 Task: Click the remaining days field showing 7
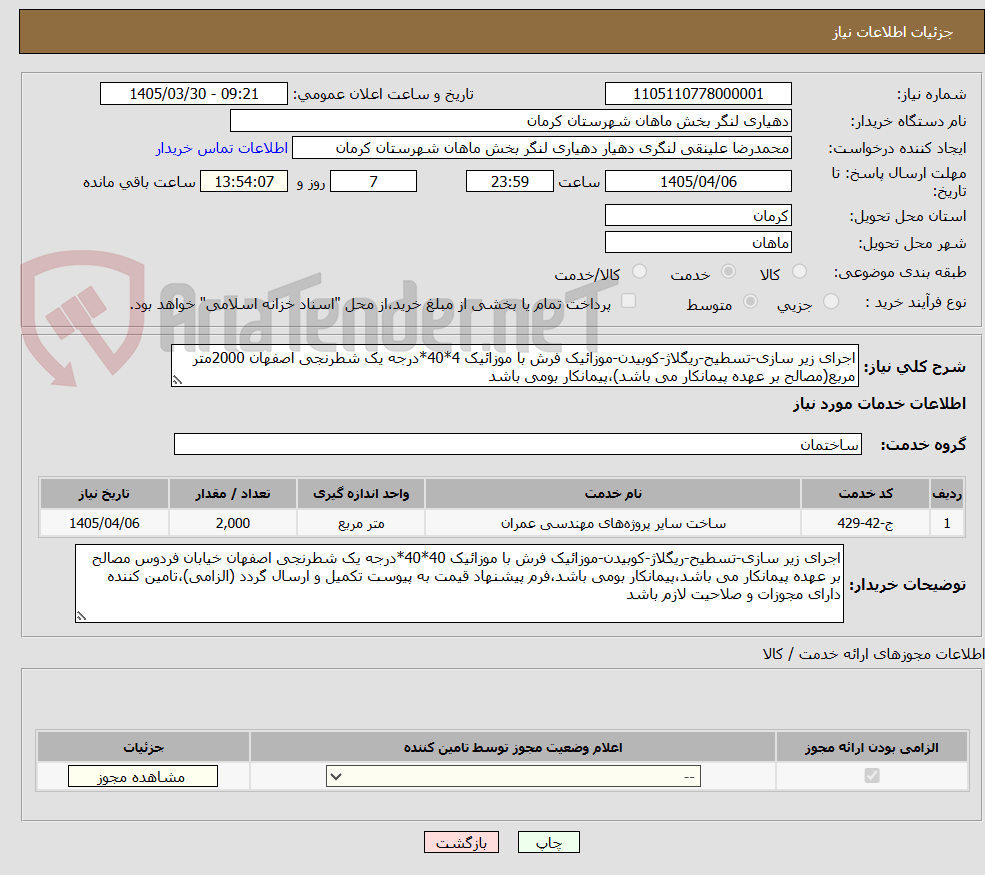tap(373, 182)
